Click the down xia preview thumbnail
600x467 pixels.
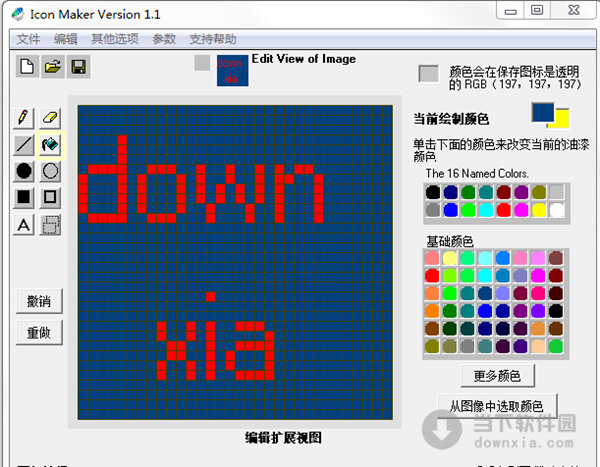[x=232, y=71]
